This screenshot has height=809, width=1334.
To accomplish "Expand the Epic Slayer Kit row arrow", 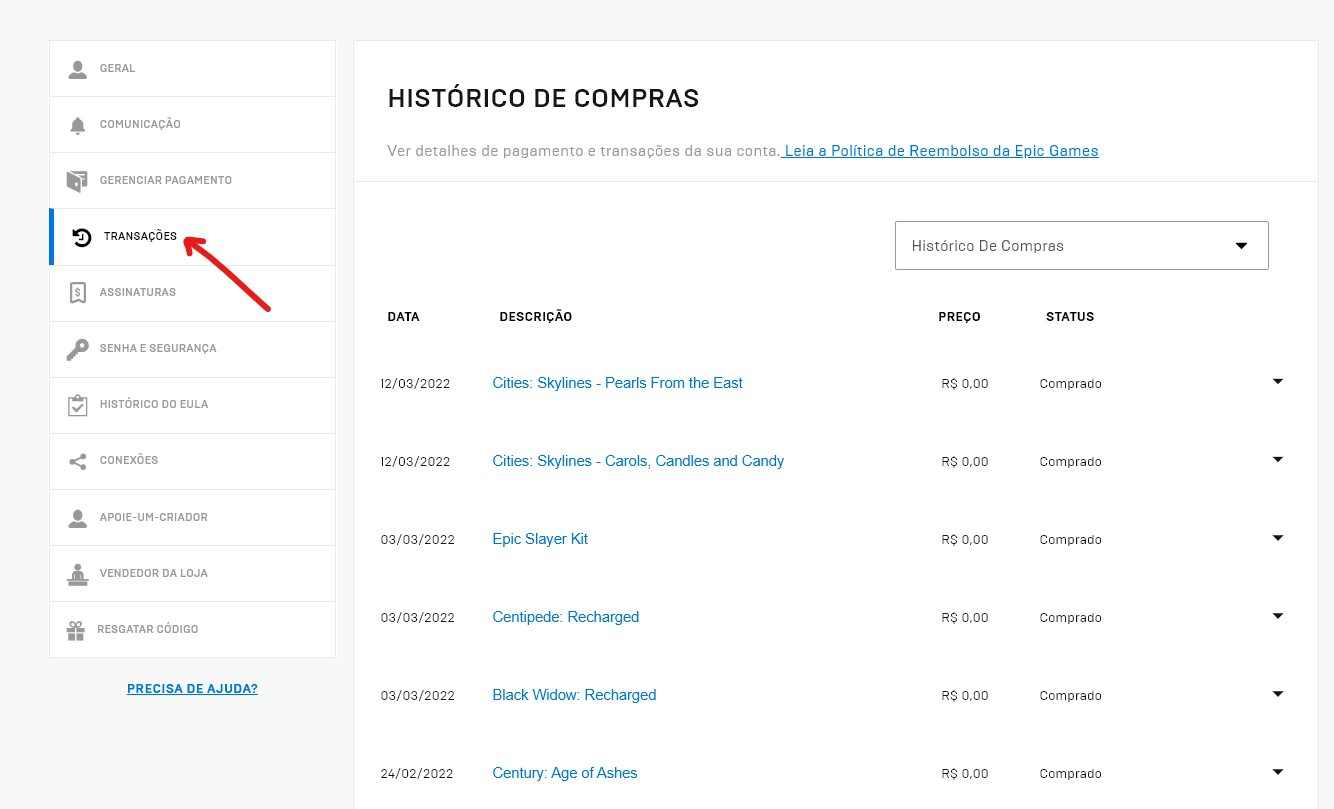I will pos(1277,538).
